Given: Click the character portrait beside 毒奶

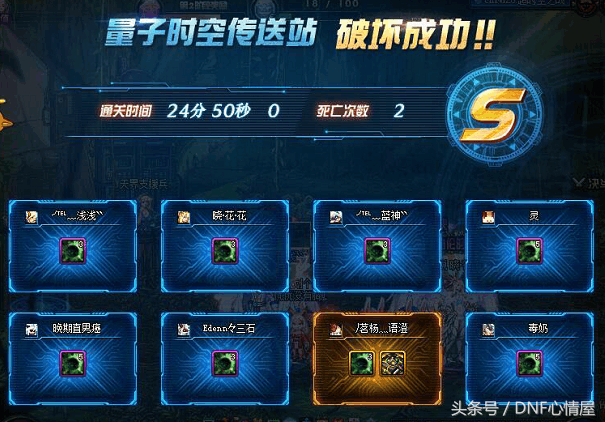Looking at the screenshot, I should click(x=488, y=330).
